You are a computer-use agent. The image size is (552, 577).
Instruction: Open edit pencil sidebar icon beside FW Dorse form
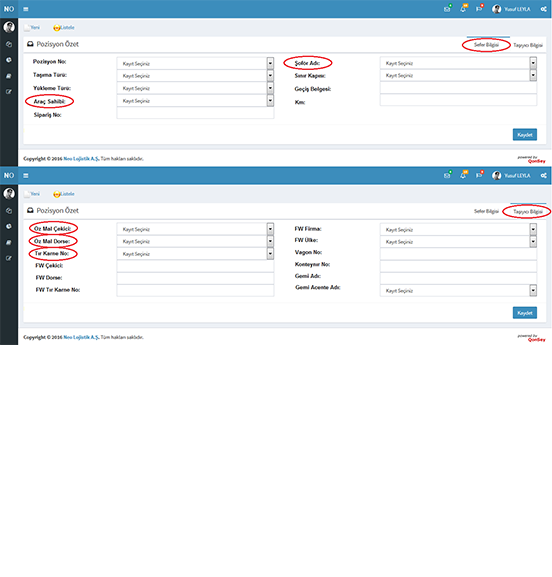[9, 258]
